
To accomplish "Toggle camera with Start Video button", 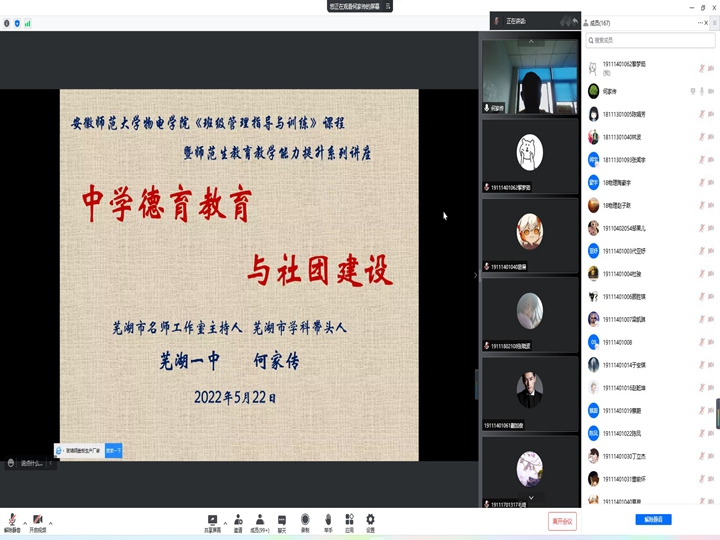I will coord(37,522).
